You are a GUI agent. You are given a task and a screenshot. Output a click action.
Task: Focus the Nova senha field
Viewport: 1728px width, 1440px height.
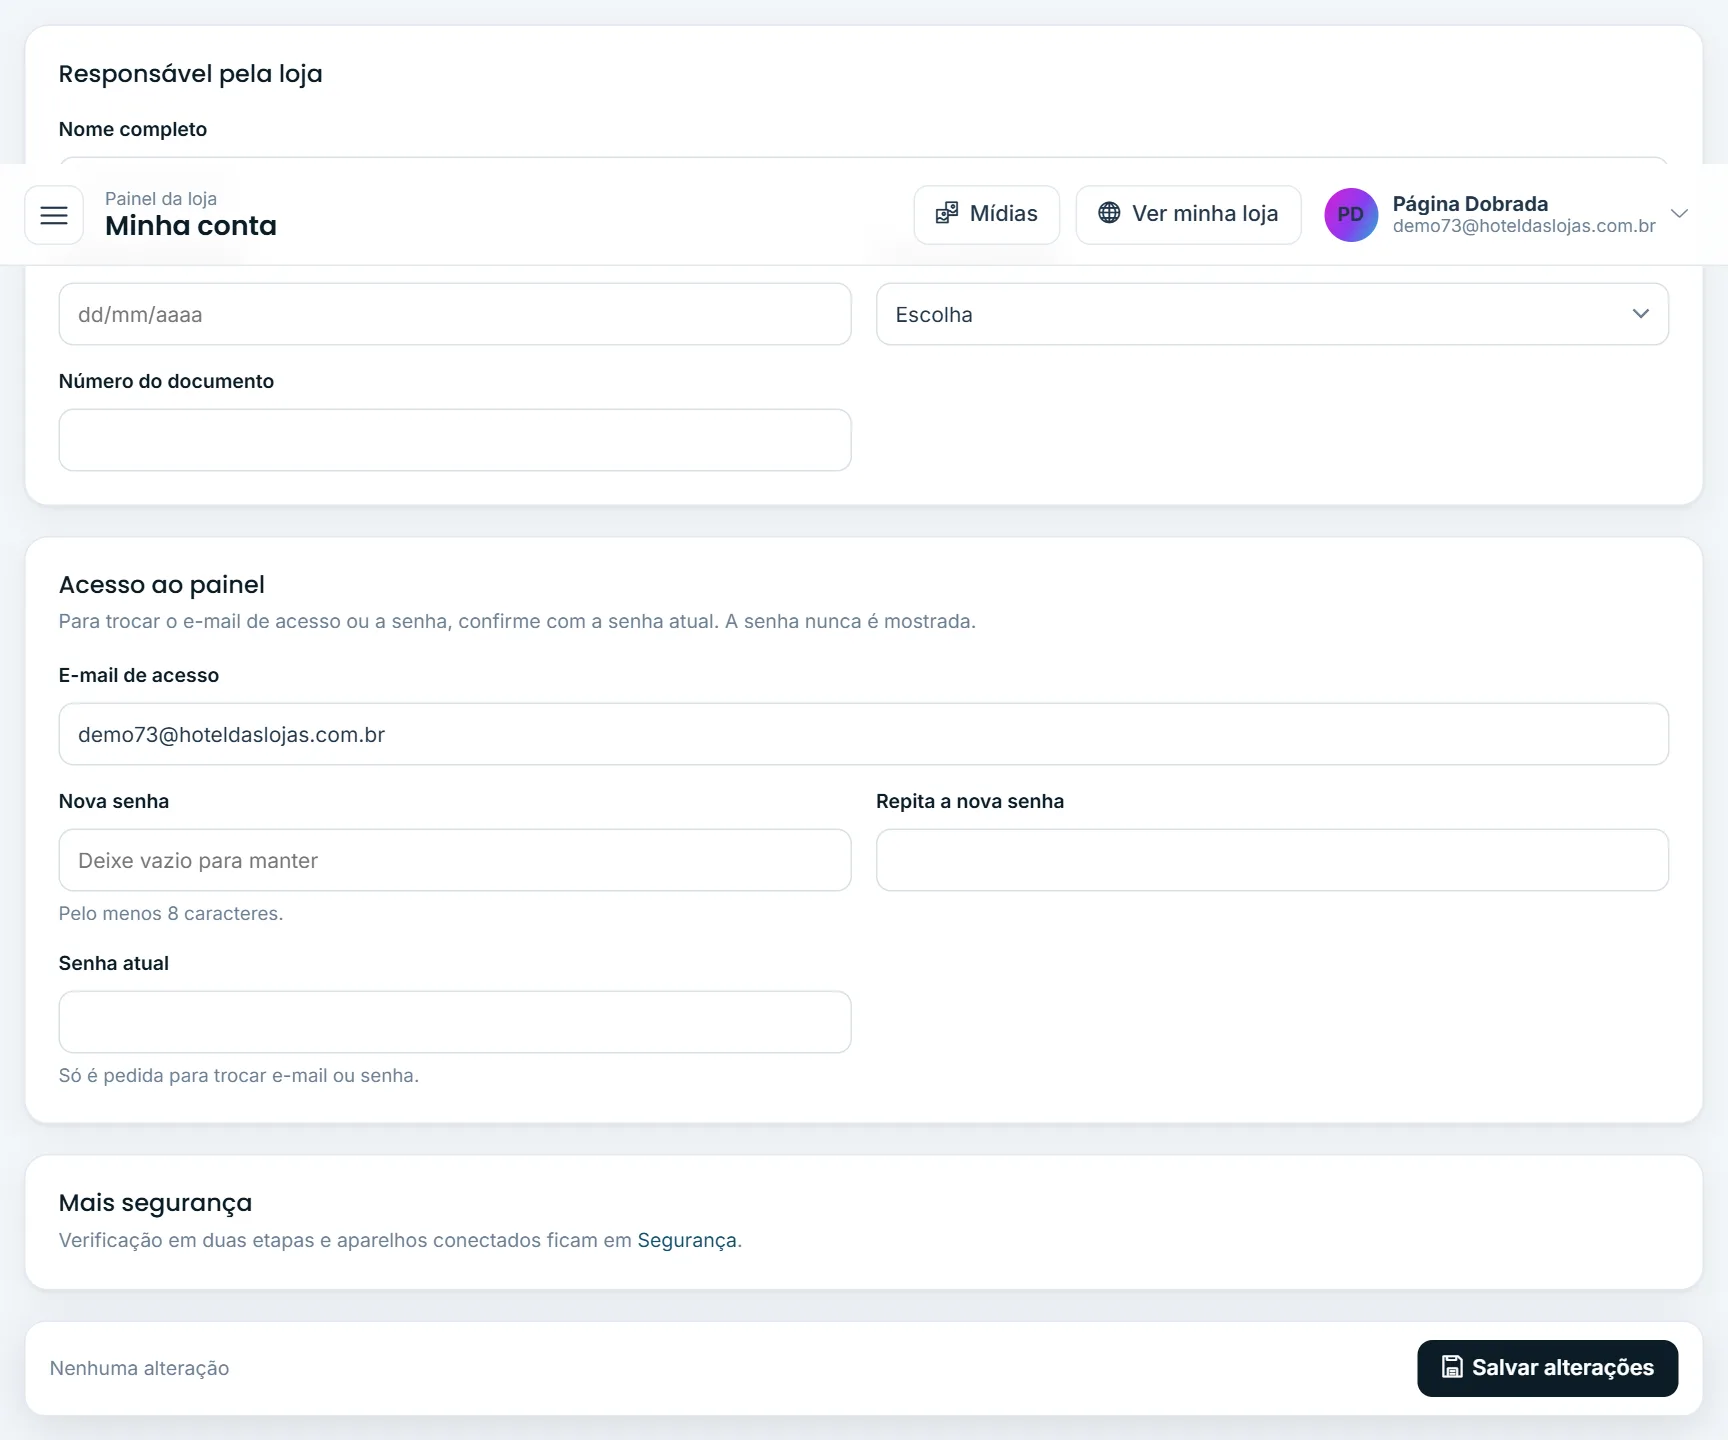point(455,860)
